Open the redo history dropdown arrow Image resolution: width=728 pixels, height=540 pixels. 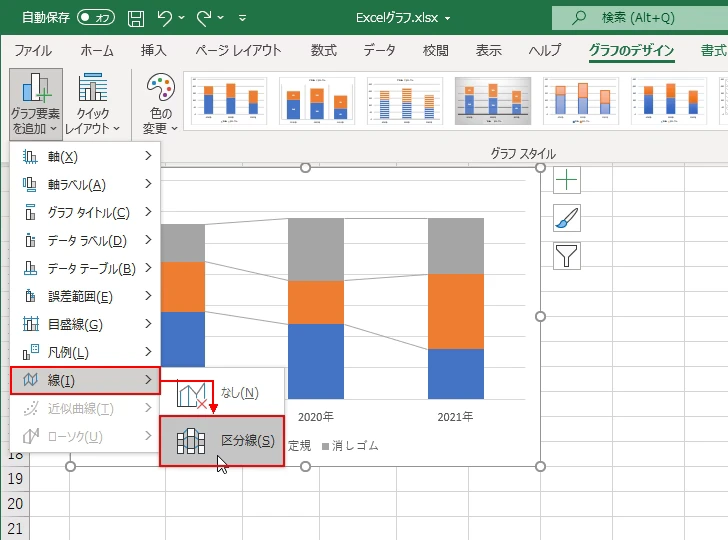221,18
